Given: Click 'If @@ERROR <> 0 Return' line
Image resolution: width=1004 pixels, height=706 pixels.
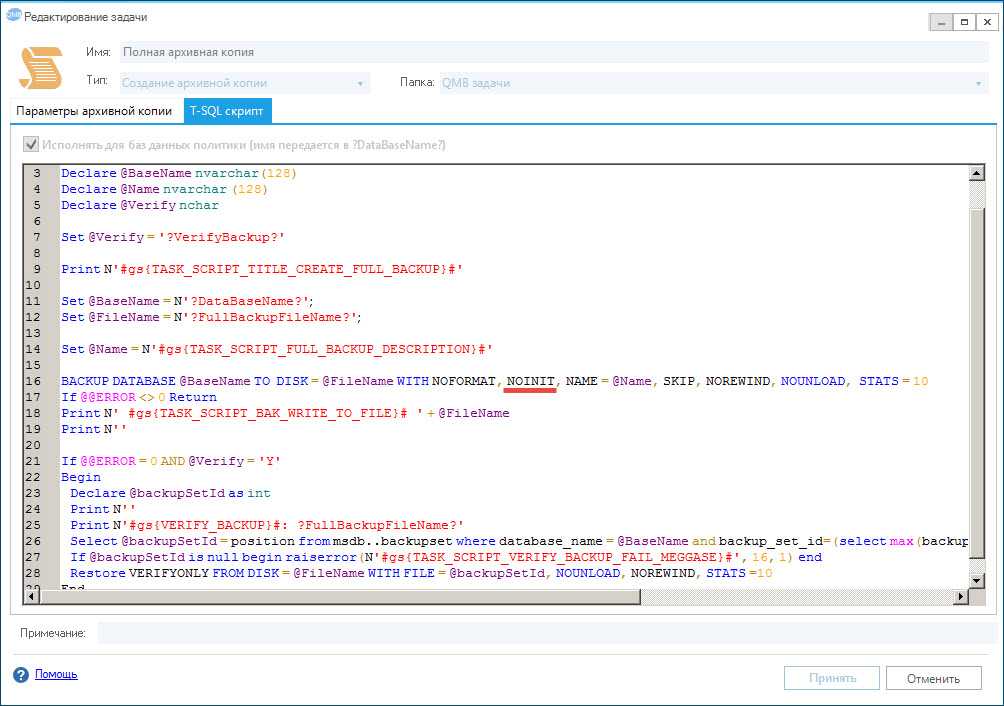Looking at the screenshot, I should (x=139, y=397).
